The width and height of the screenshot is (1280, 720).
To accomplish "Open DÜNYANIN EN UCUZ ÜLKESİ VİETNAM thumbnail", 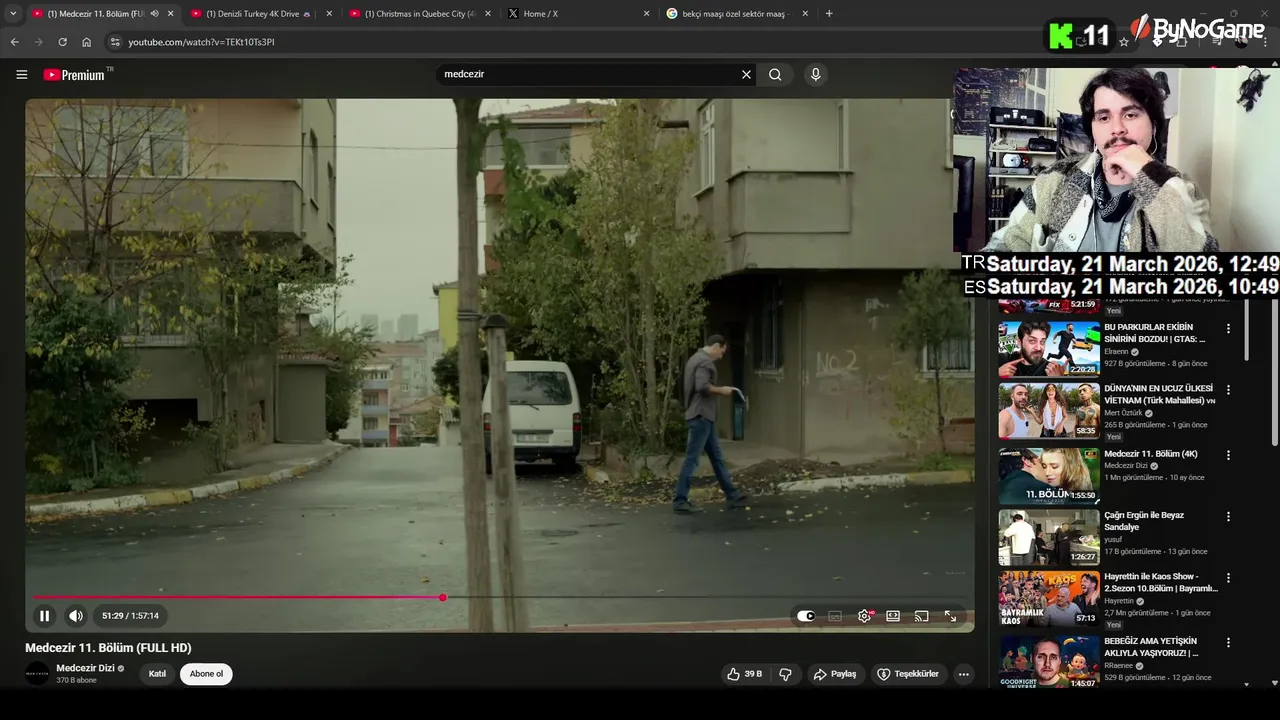I will pos(1048,410).
